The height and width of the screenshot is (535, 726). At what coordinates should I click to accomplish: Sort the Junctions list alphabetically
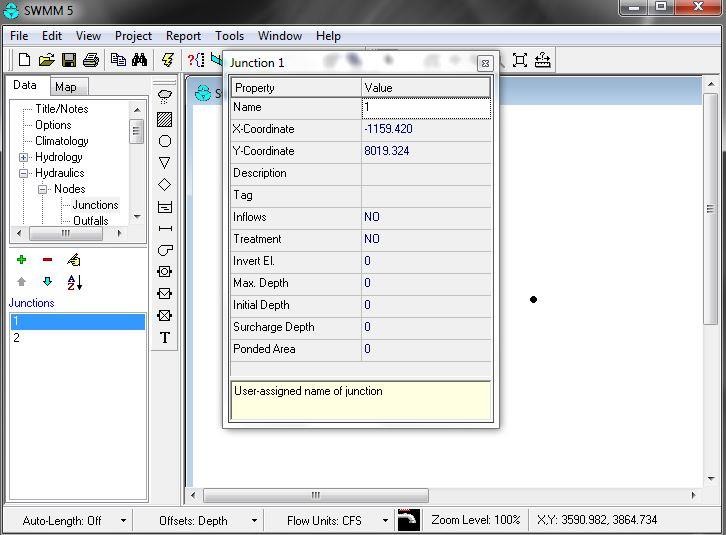(74, 282)
